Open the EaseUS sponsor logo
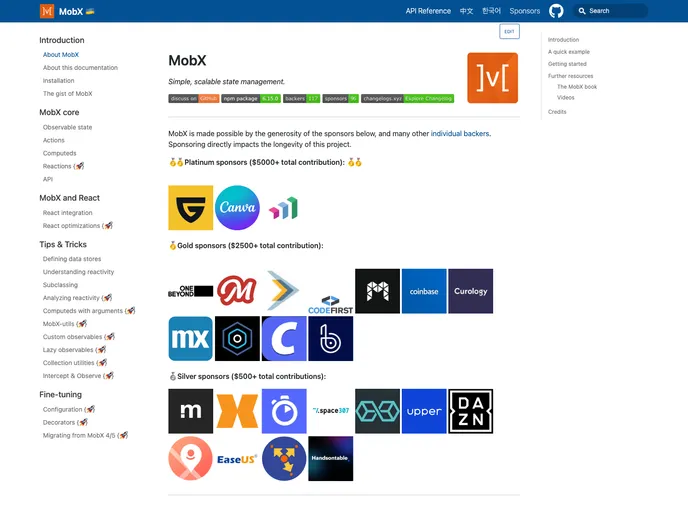 [237, 459]
